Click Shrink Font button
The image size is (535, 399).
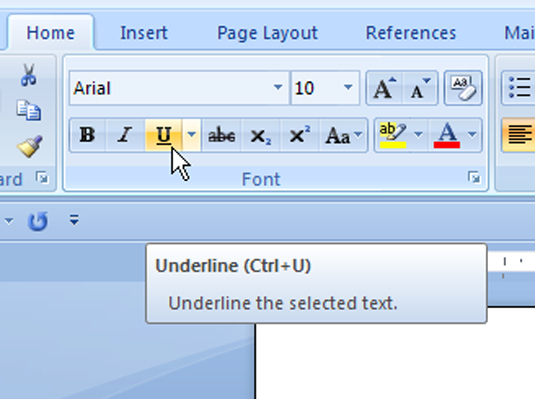[420, 88]
